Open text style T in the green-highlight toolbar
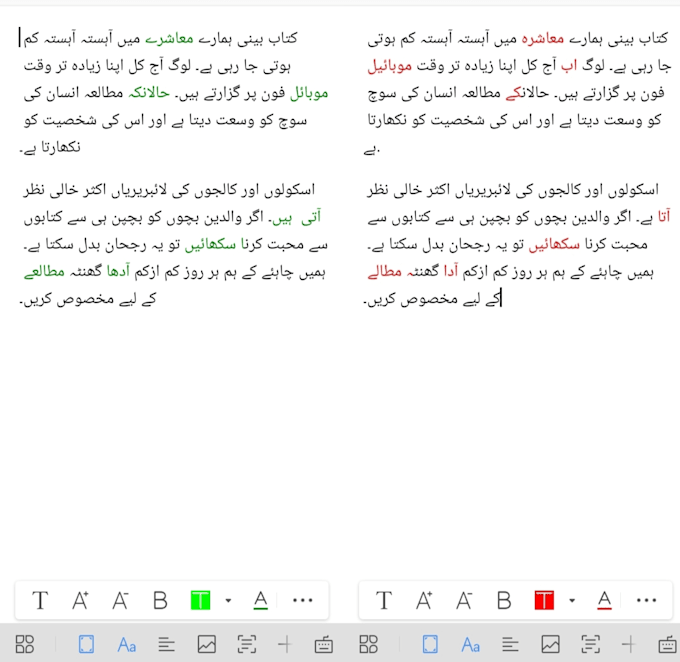The image size is (680, 662). [40, 600]
